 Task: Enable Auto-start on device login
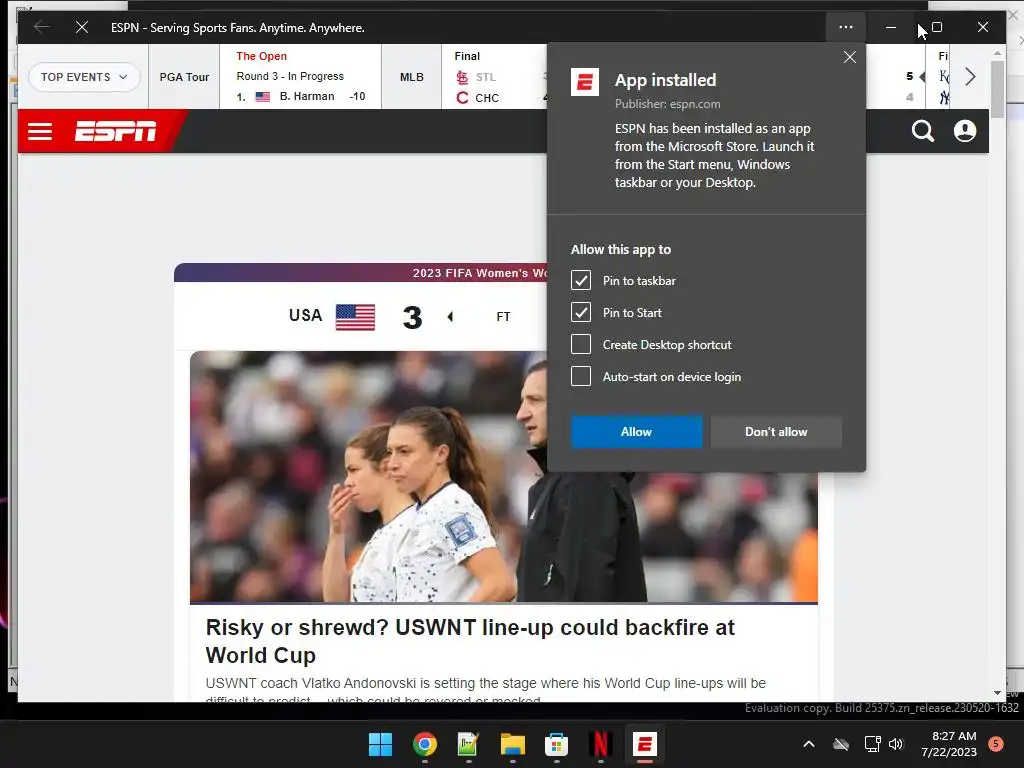(581, 377)
